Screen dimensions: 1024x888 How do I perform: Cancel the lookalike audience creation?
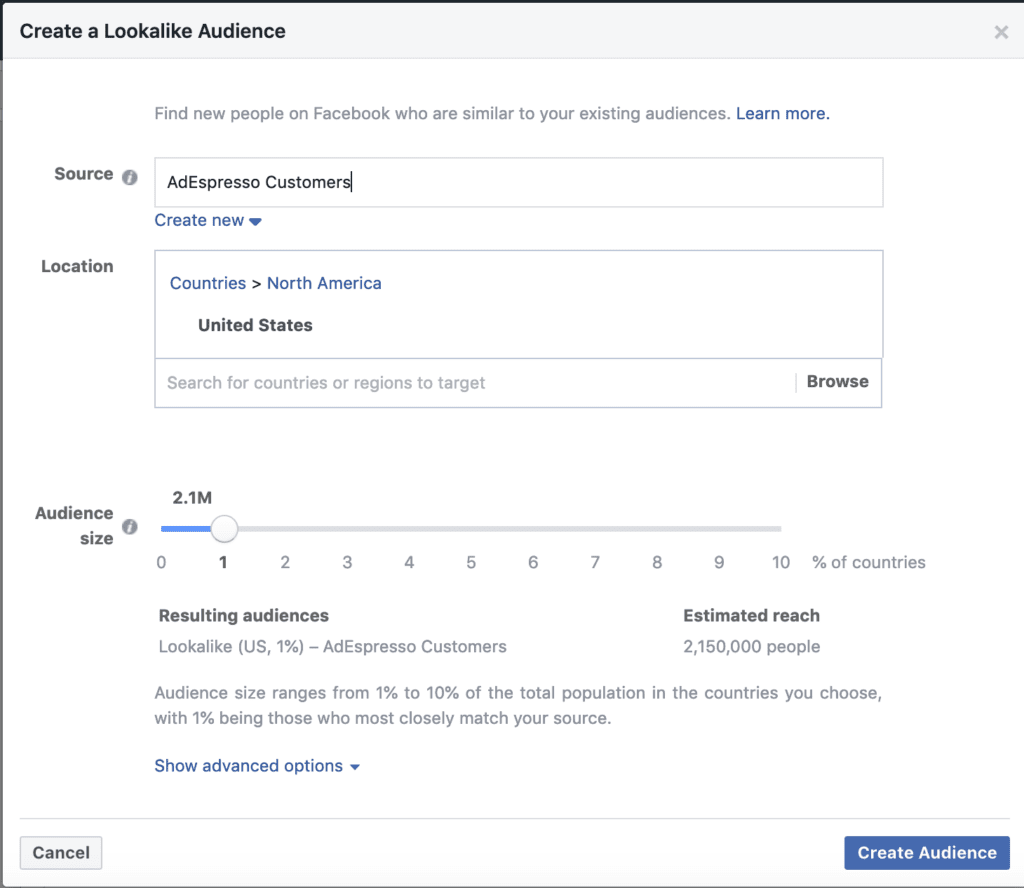(60, 852)
